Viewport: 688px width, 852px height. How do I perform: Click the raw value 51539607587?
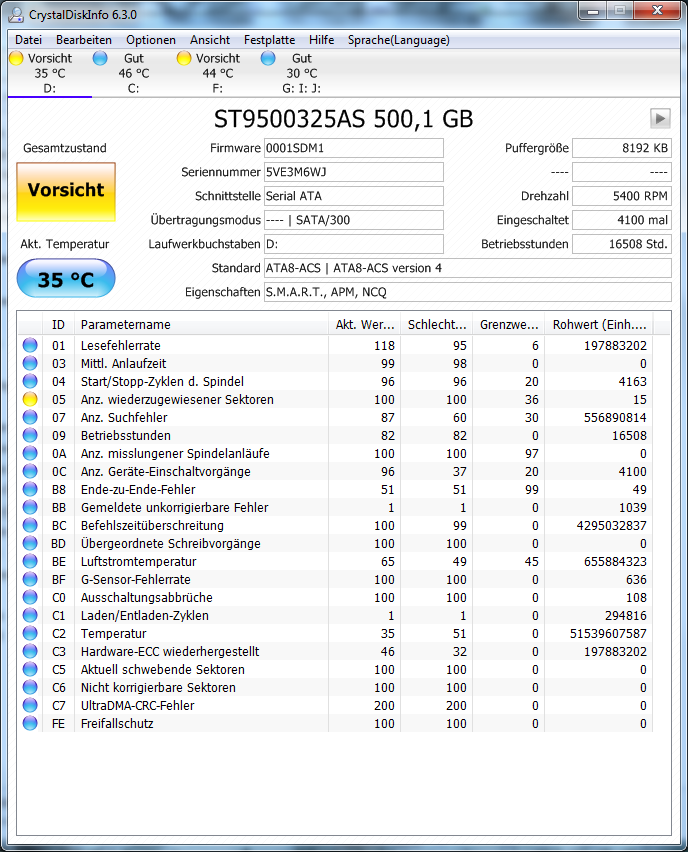608,634
